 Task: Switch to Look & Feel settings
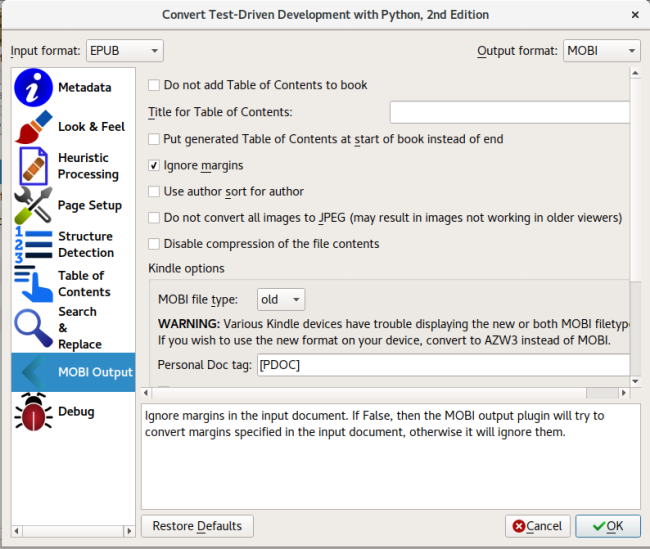tap(73, 127)
